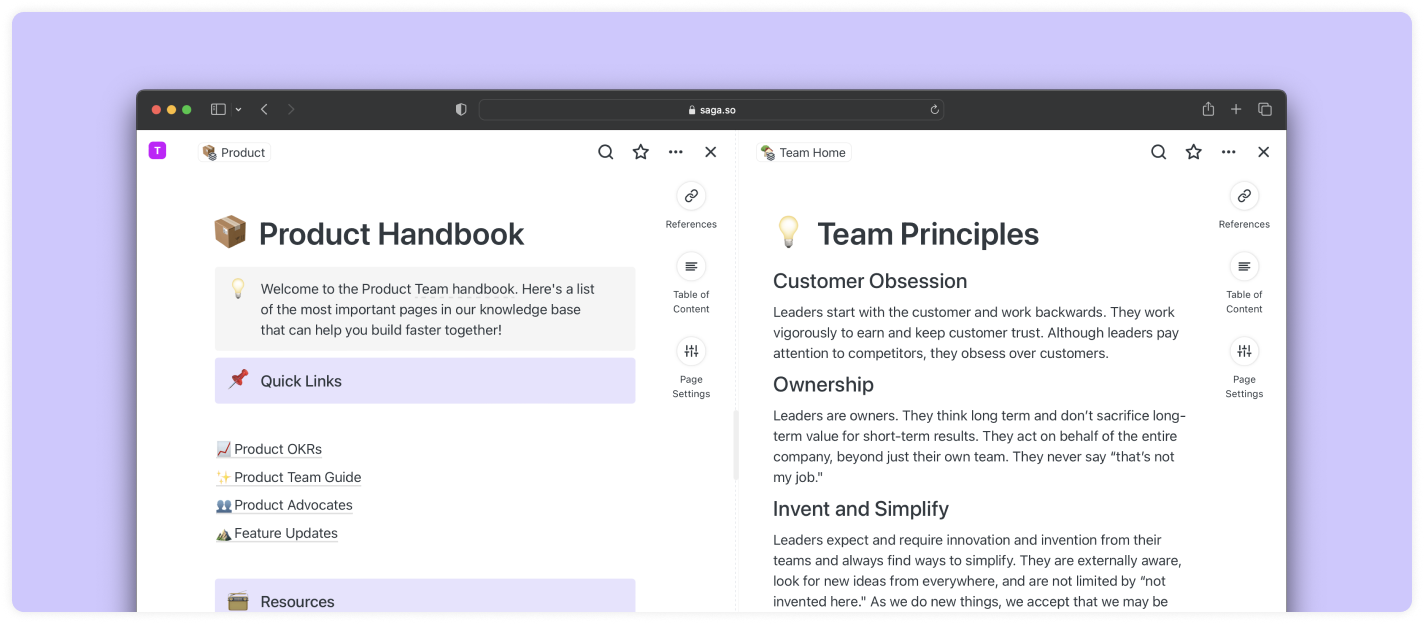The image size is (1424, 624).
Task: Open Page Settings for Team Principles
Action: coord(1244,351)
